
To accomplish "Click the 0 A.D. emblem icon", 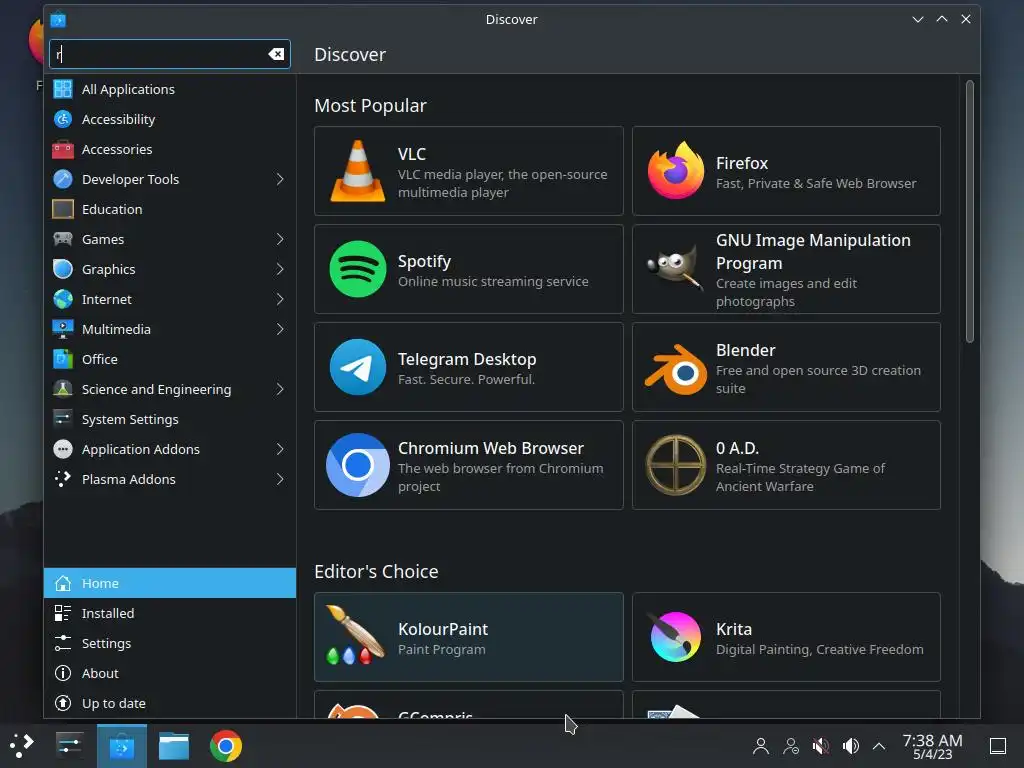I will click(x=675, y=465).
